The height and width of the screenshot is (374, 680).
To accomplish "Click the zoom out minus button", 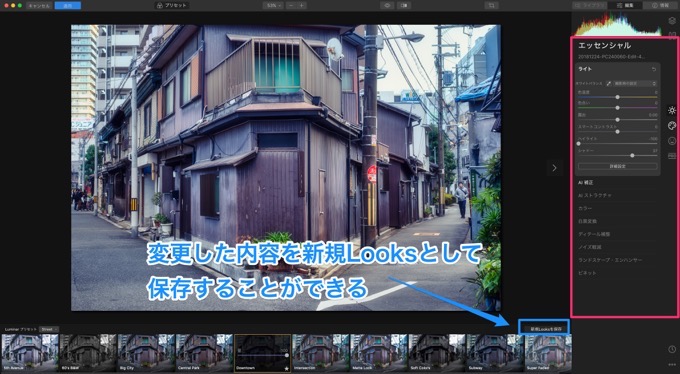I will pyautogui.click(x=291, y=6).
